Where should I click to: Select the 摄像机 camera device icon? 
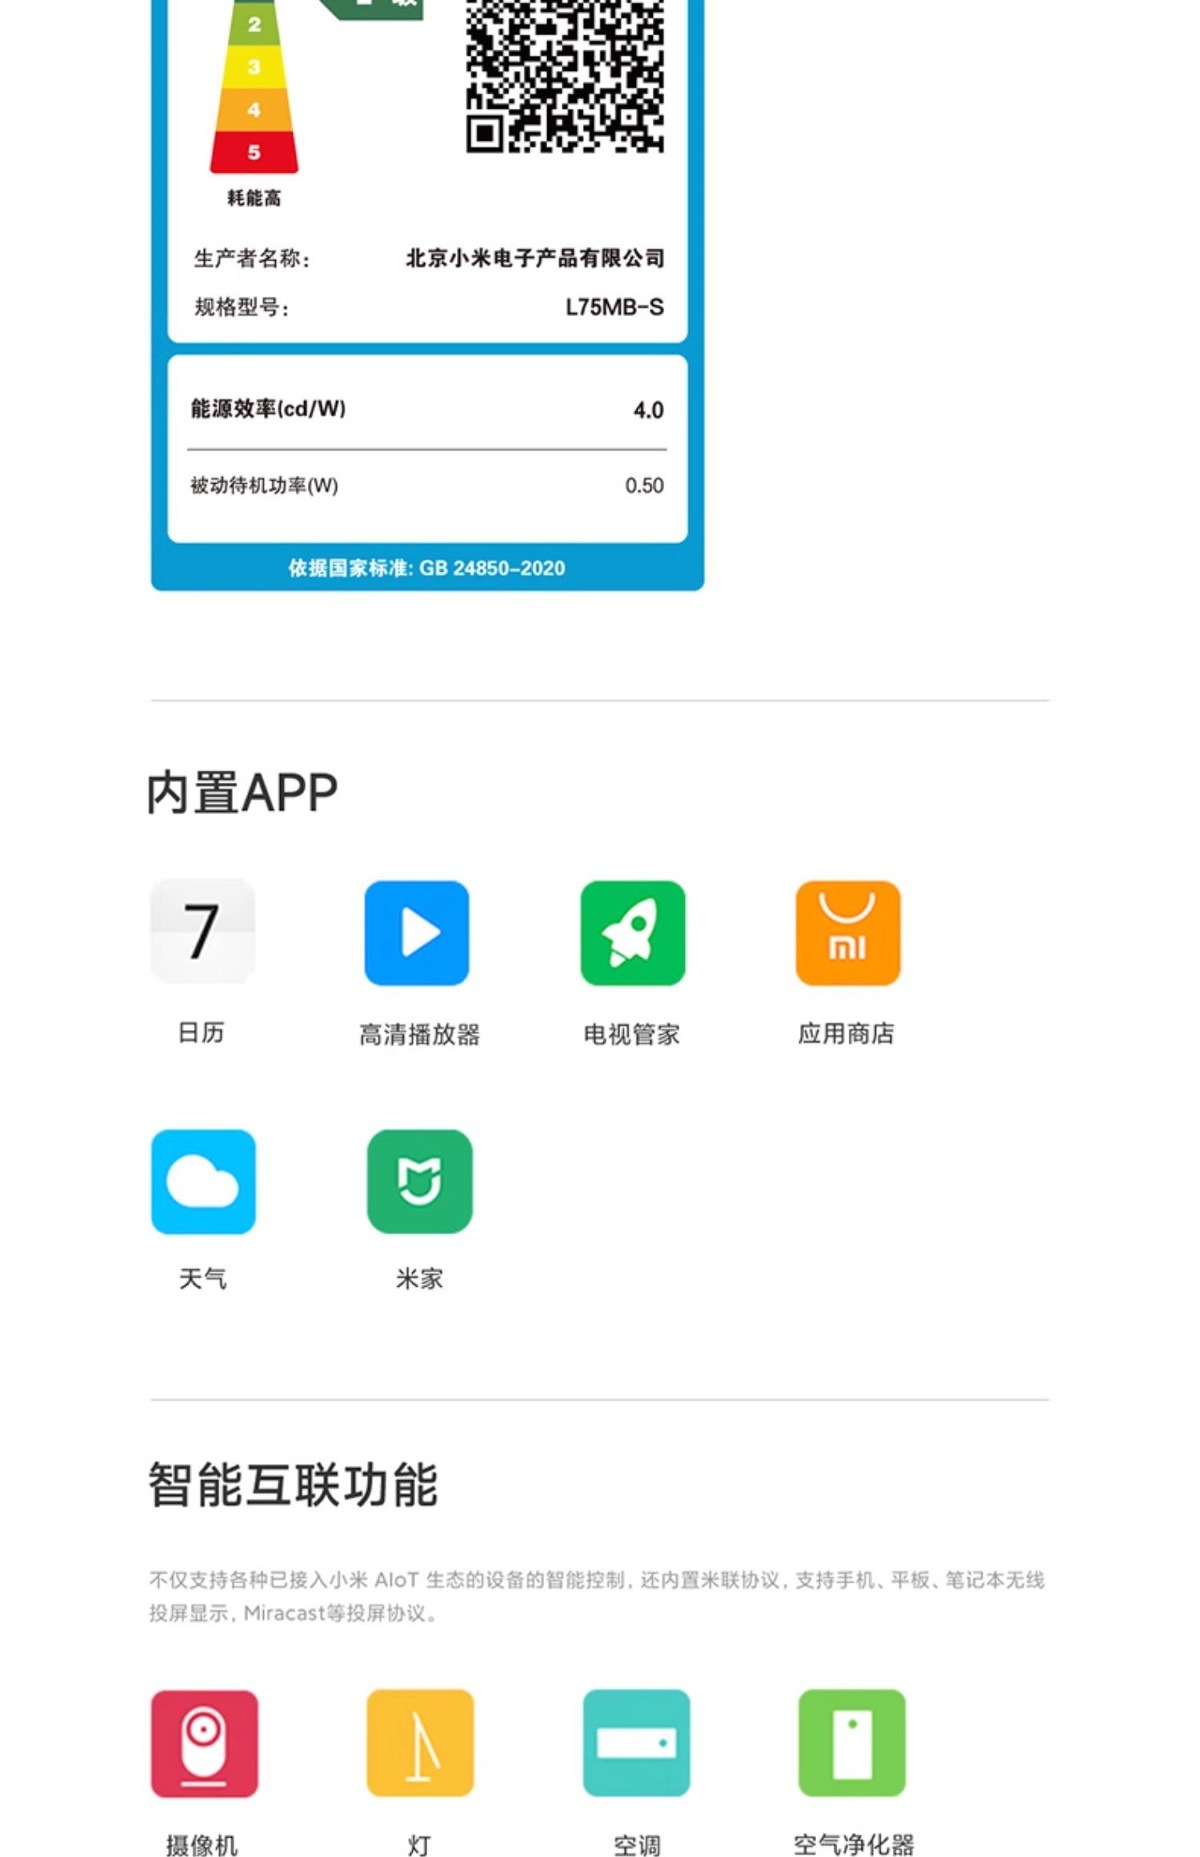(204, 1743)
